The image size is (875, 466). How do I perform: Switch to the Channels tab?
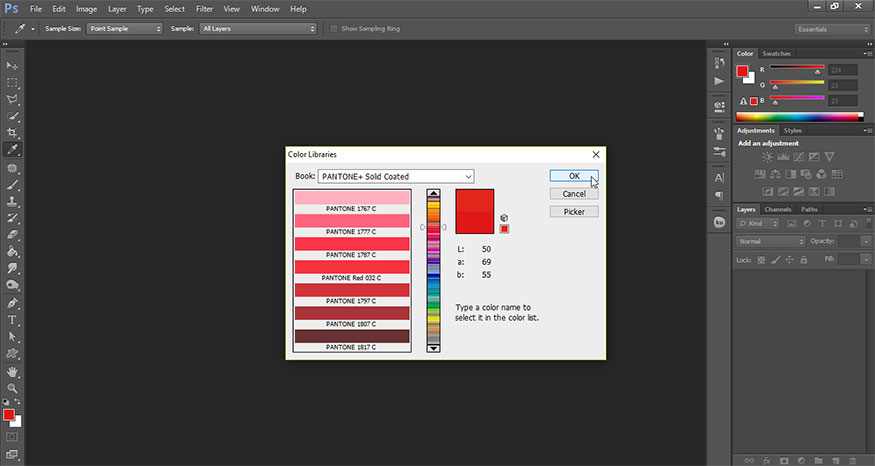(777, 209)
